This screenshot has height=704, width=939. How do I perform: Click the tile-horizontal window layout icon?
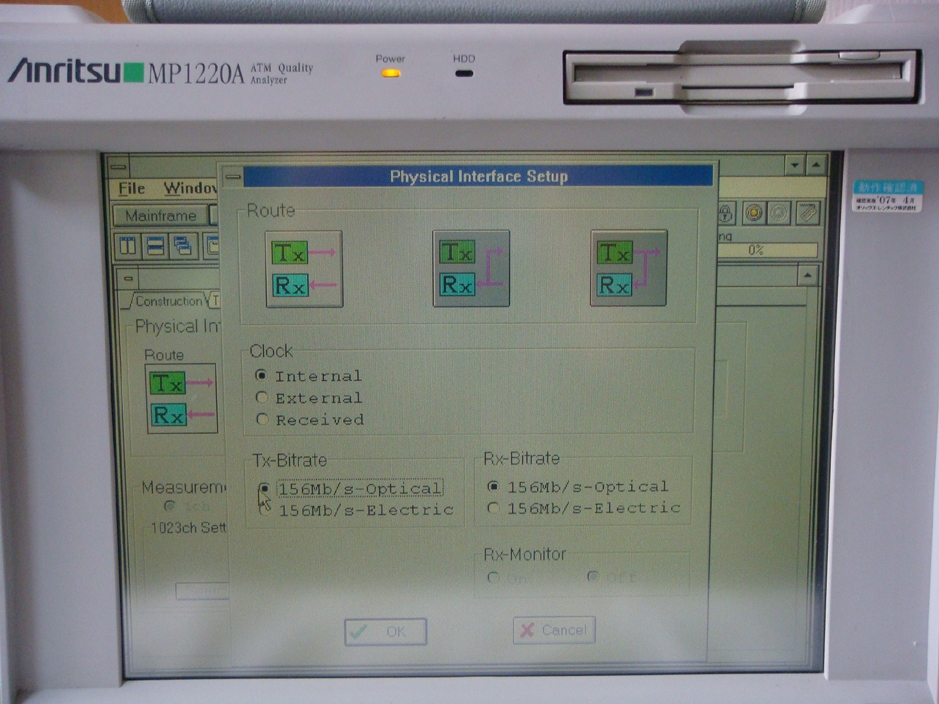point(155,245)
